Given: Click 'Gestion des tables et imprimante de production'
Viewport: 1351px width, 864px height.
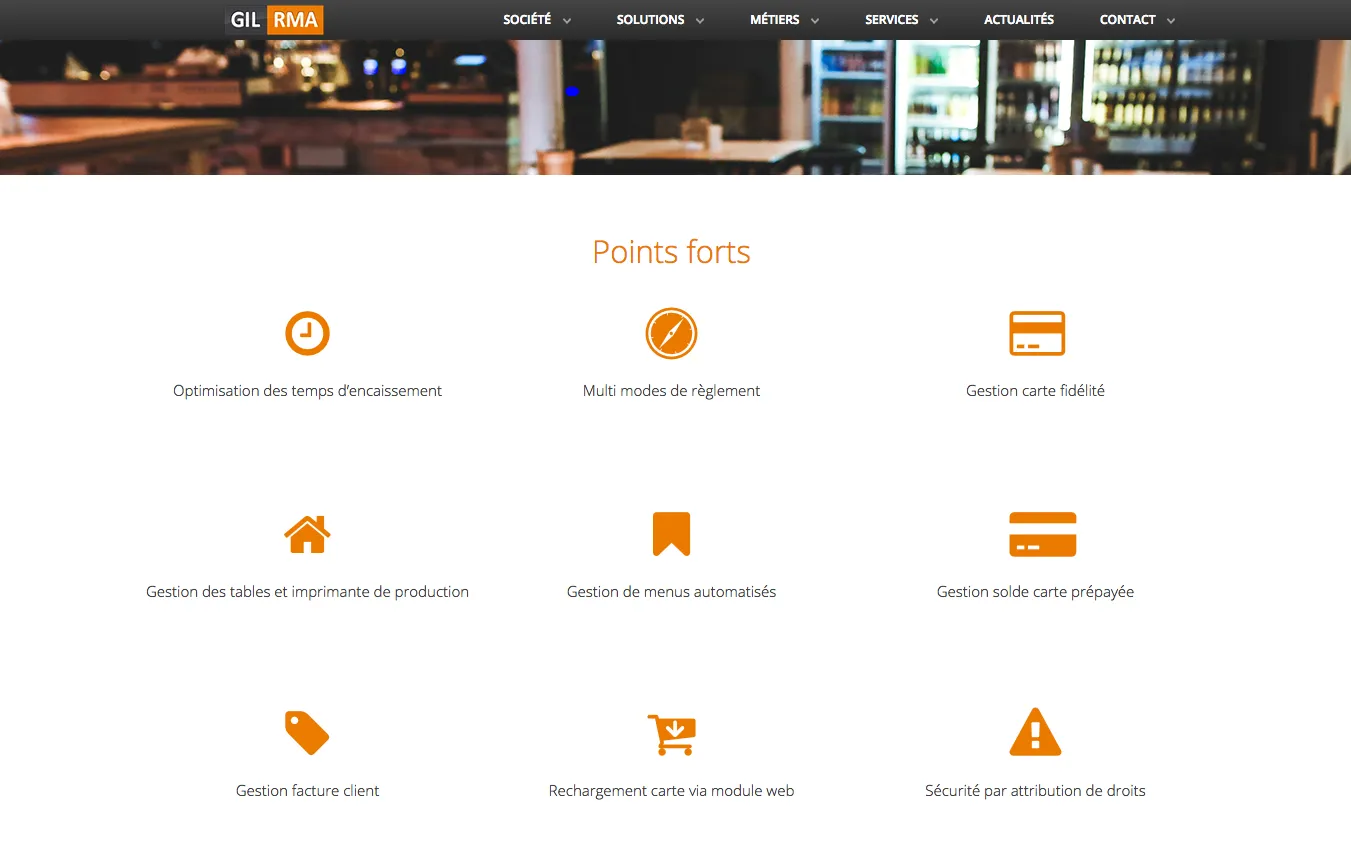Looking at the screenshot, I should pyautogui.click(x=307, y=592).
